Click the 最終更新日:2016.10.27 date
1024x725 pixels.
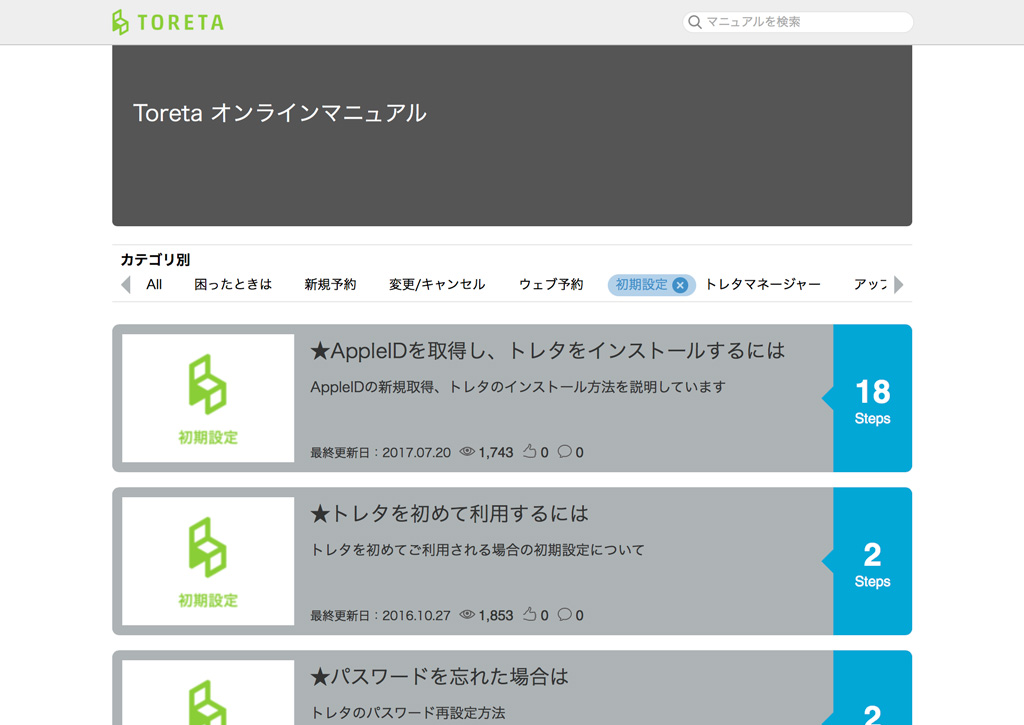[380, 615]
